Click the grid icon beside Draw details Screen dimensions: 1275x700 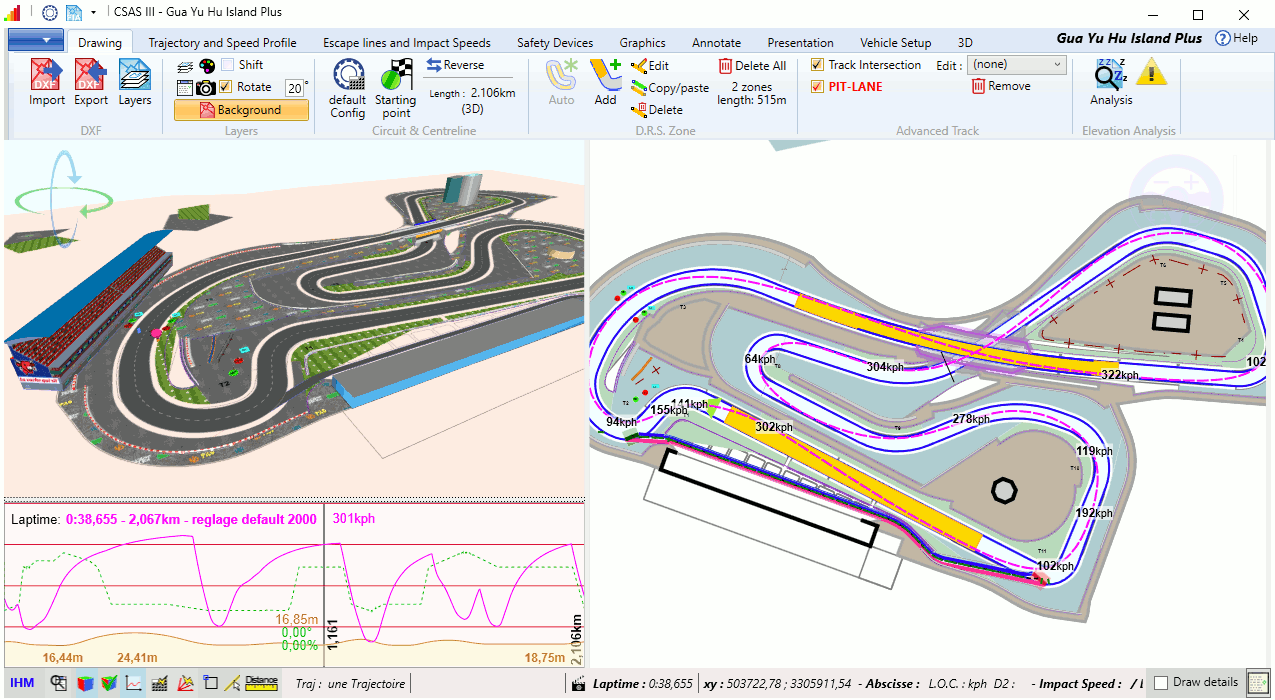1258,683
